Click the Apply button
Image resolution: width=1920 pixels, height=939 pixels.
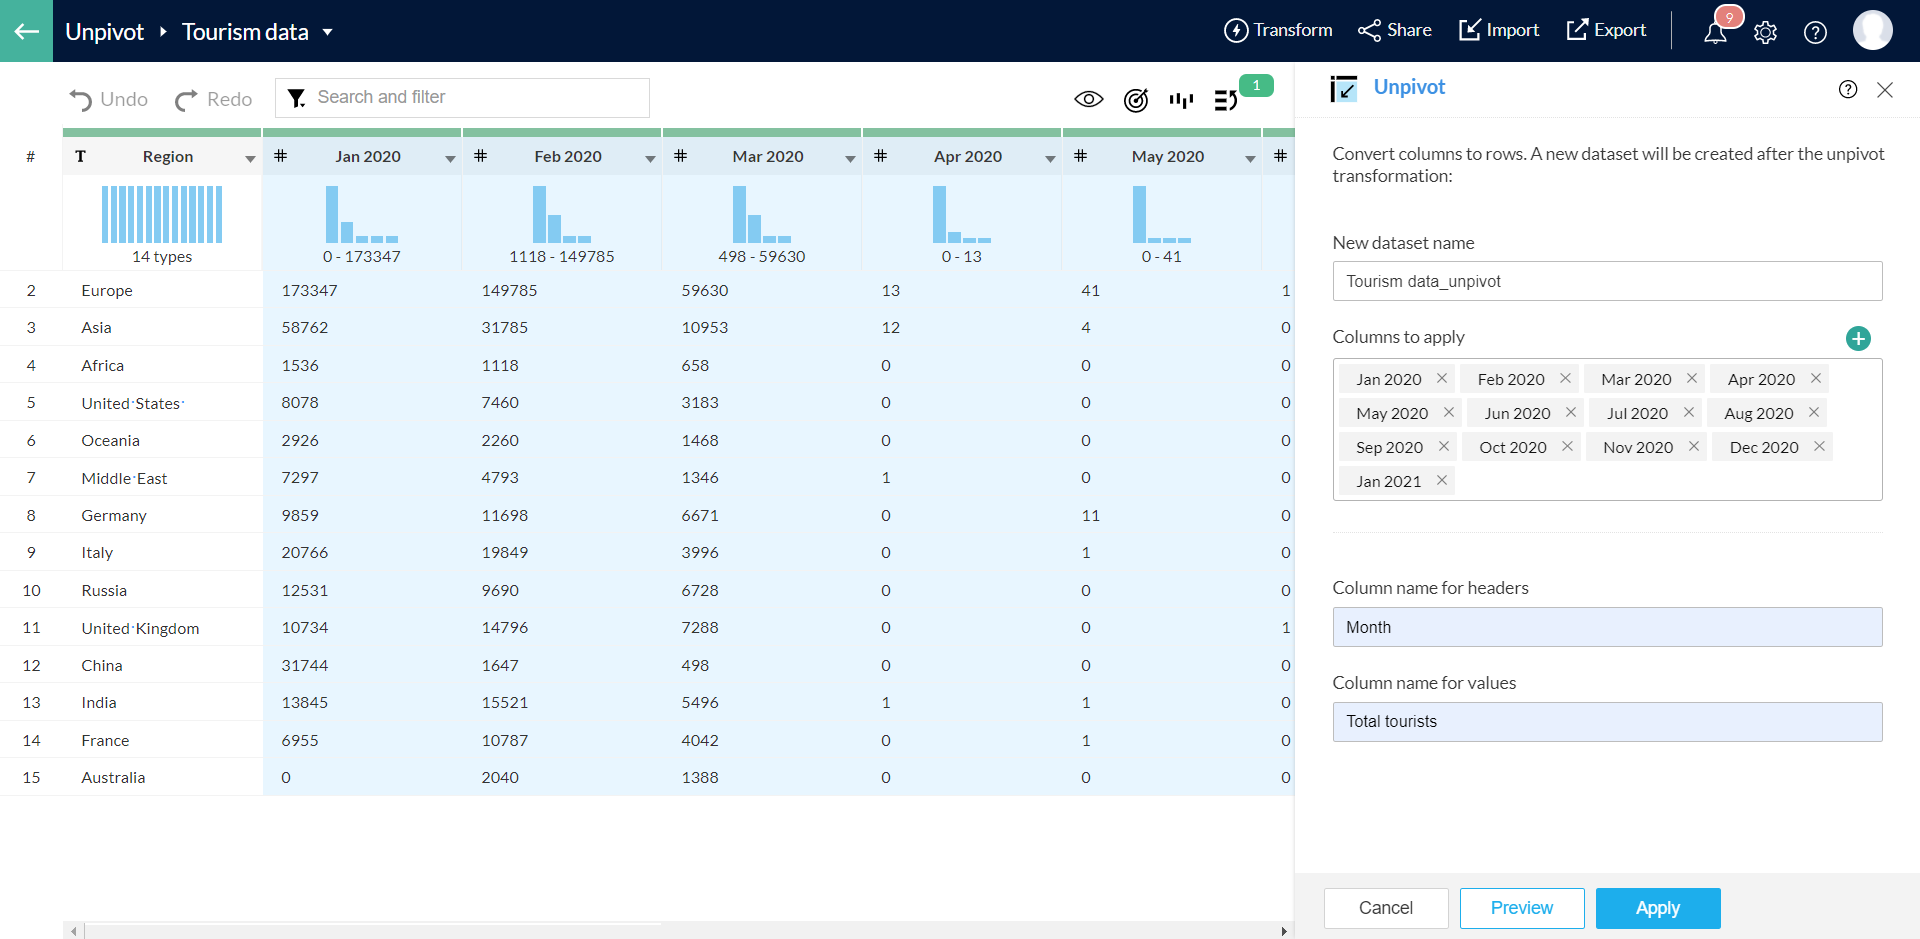(1657, 908)
